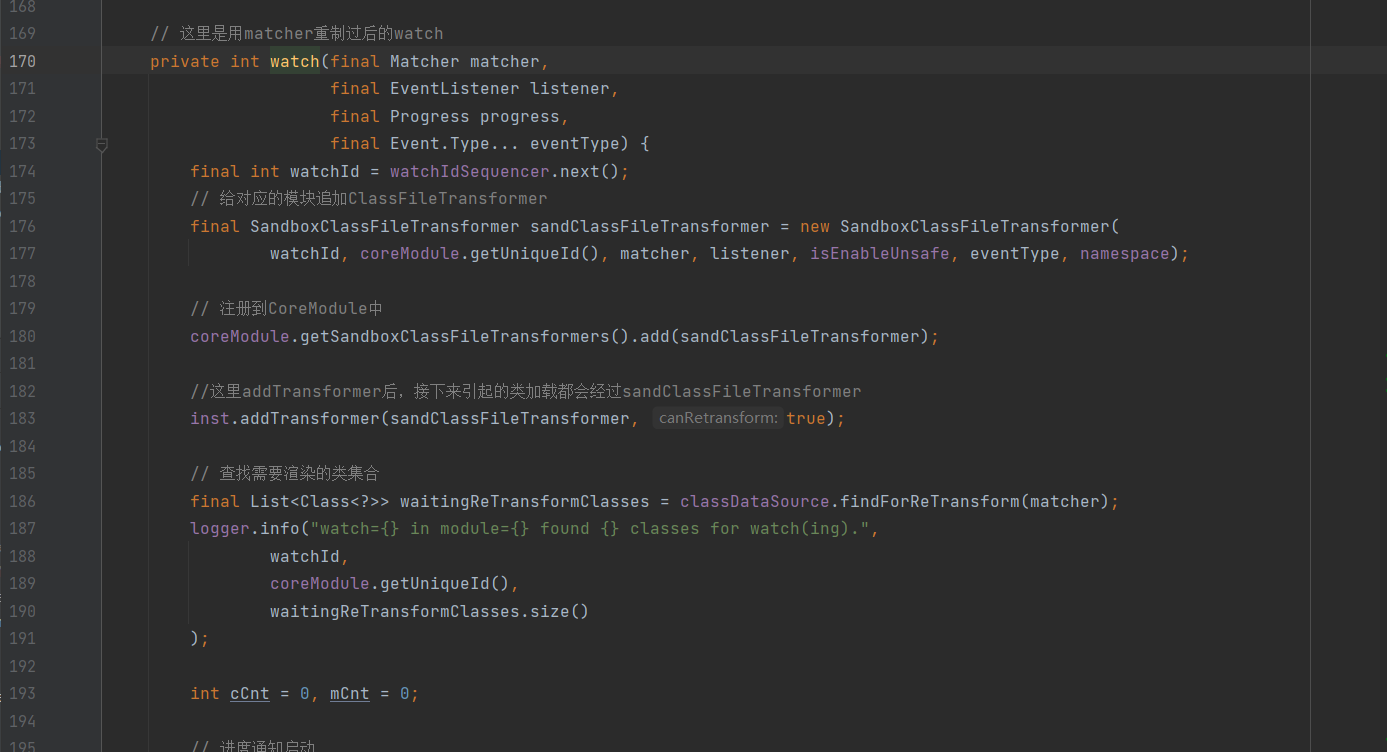Click the namespace argument on line 177
Viewport: 1387px width, 752px height.
tap(1124, 254)
